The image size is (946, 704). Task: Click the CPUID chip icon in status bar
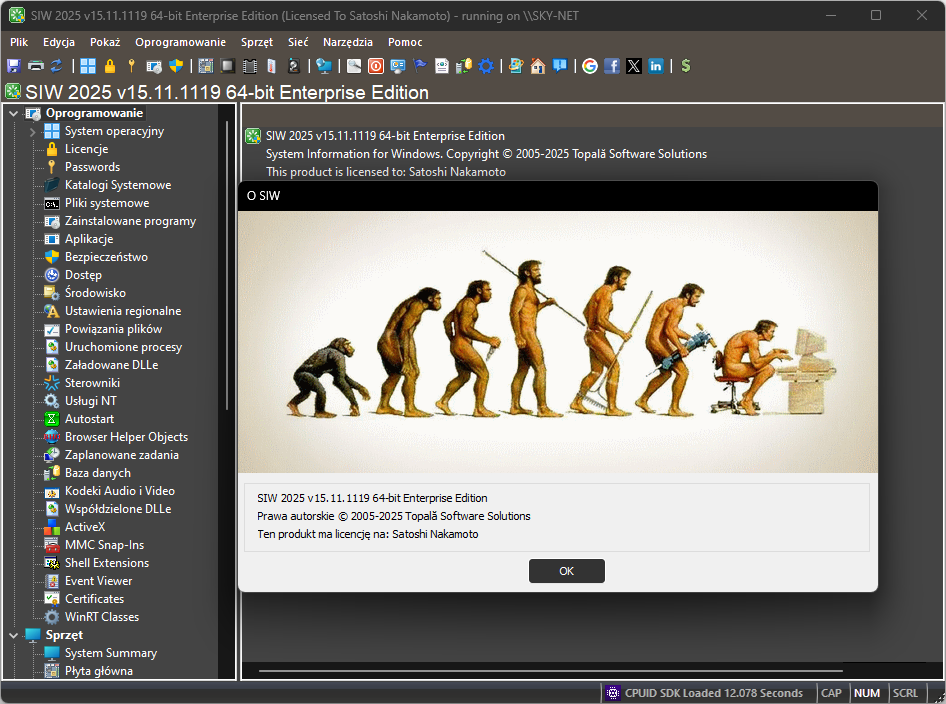coord(613,693)
